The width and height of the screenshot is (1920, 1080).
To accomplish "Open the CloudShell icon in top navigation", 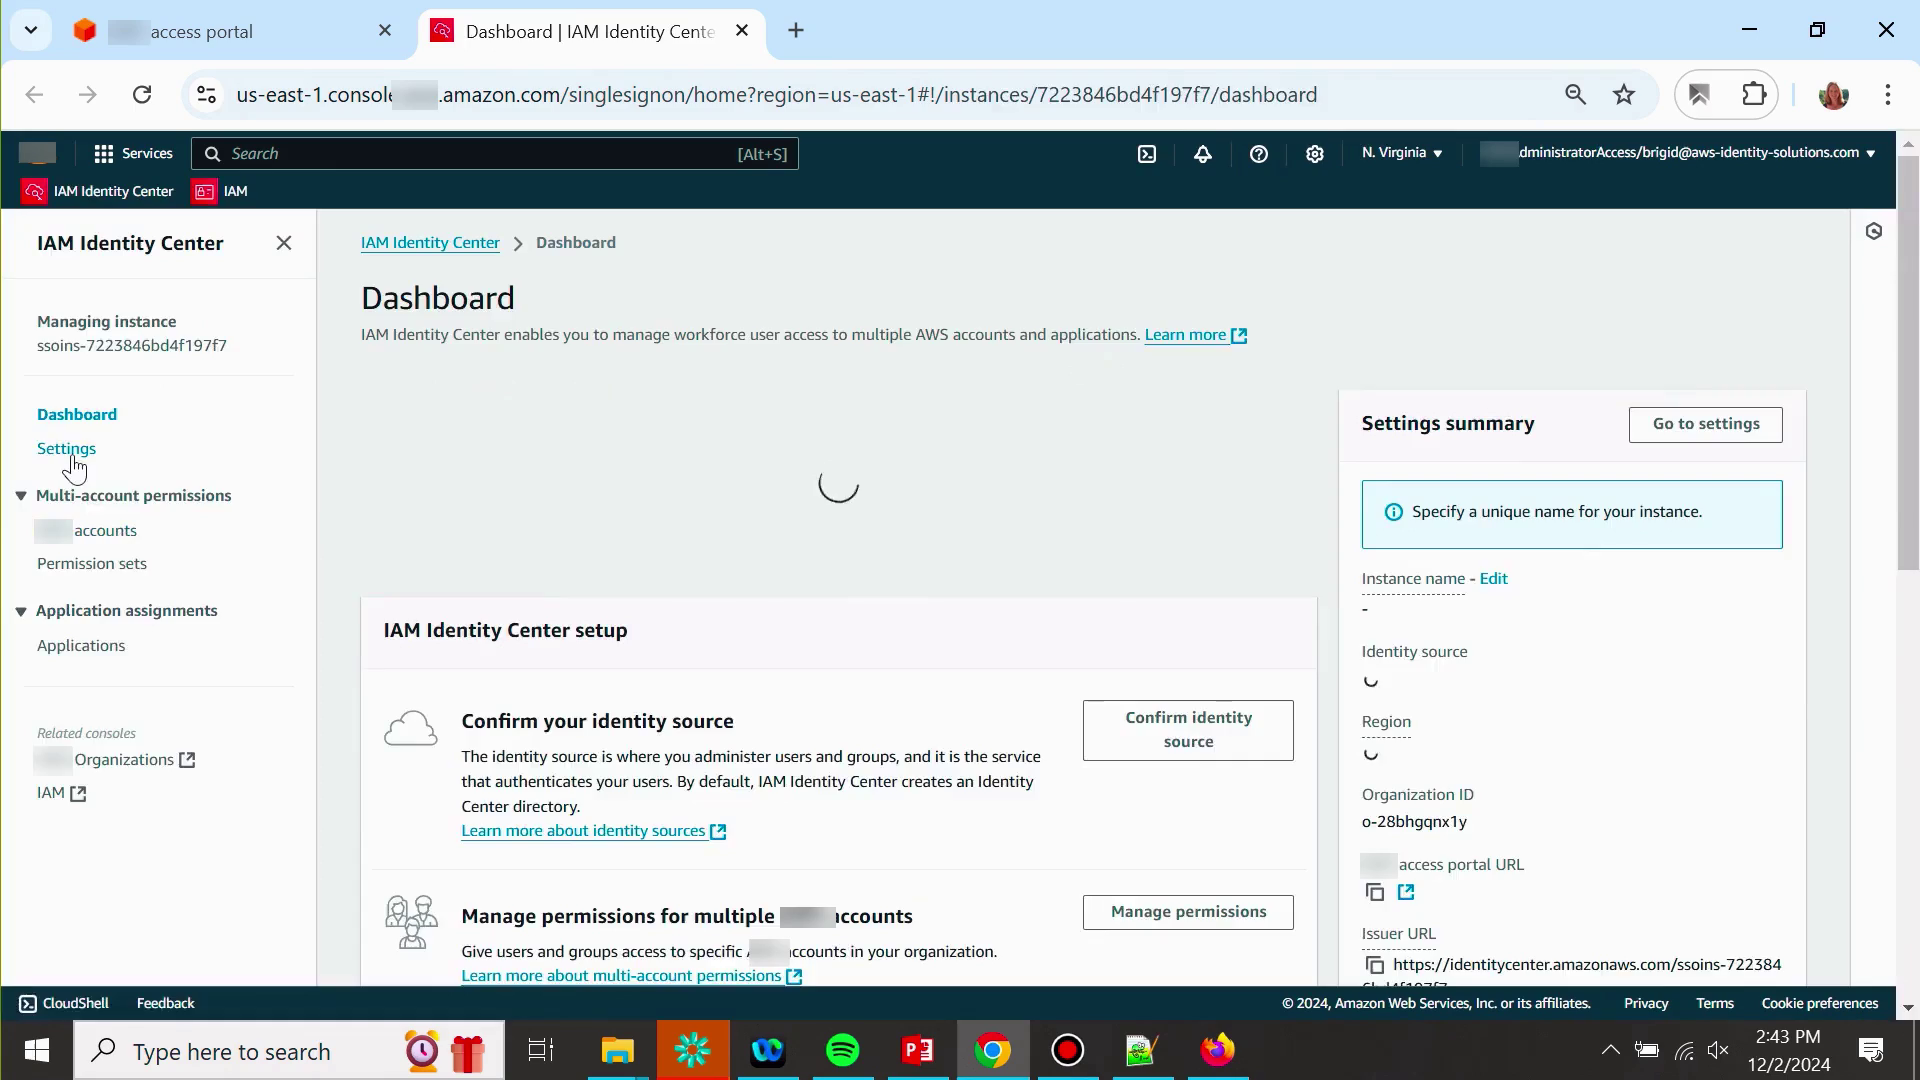I will (1147, 153).
